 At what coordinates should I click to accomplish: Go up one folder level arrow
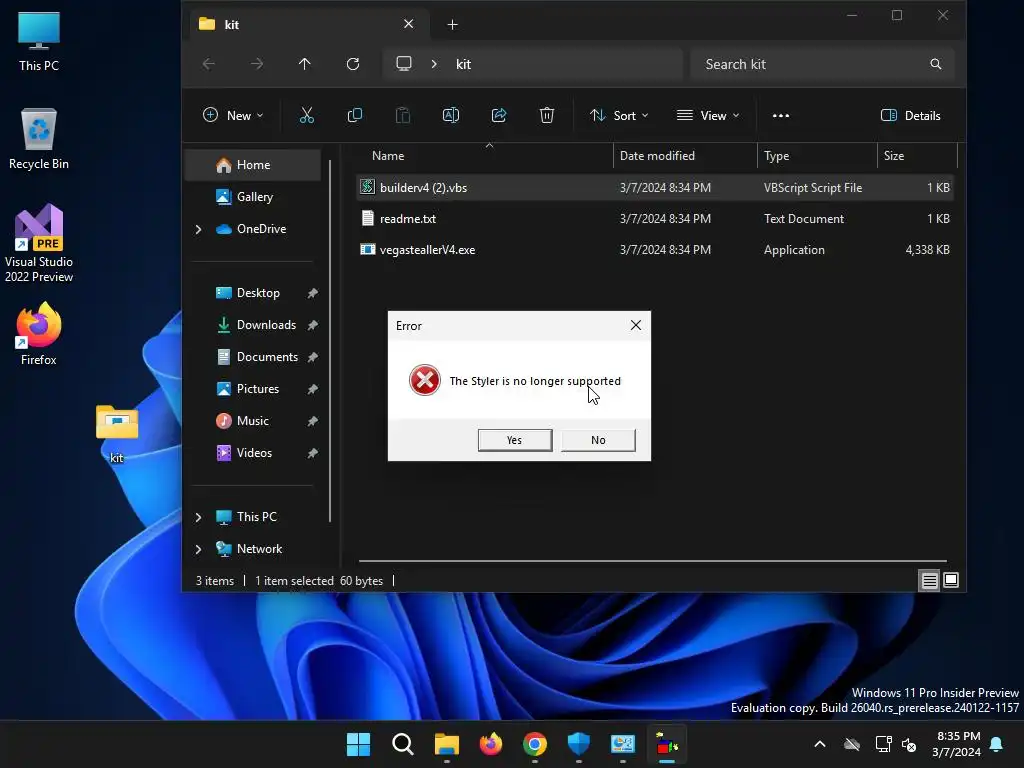tap(305, 64)
